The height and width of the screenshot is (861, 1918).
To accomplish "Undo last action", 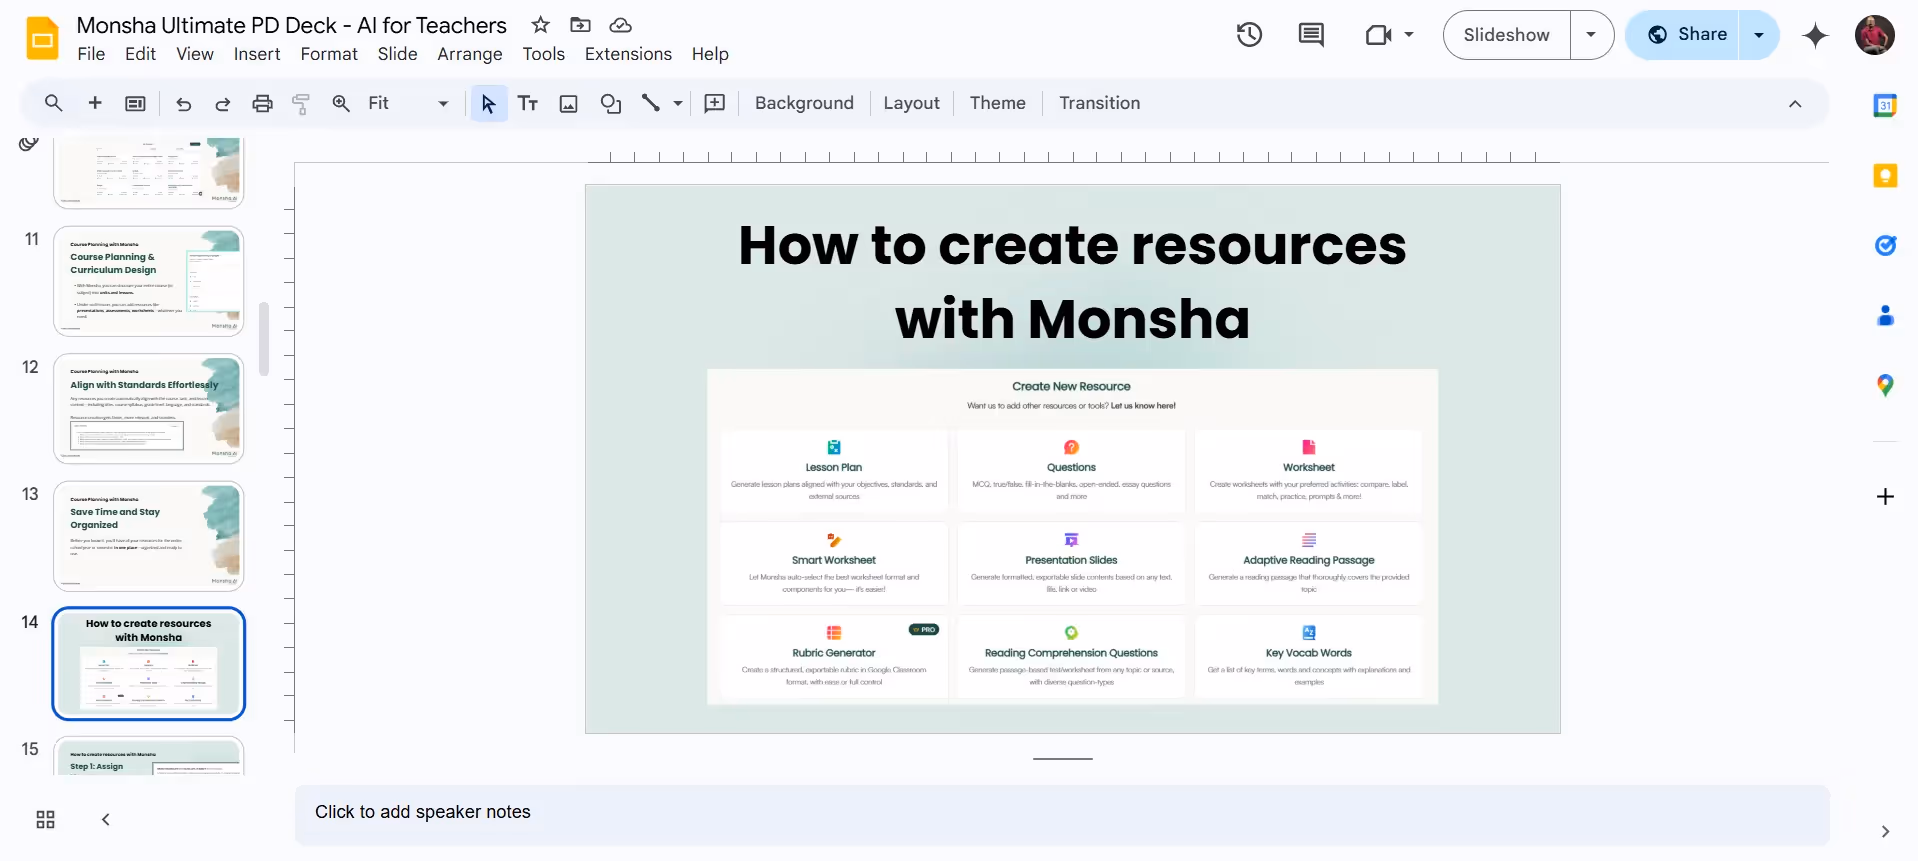I will (183, 104).
